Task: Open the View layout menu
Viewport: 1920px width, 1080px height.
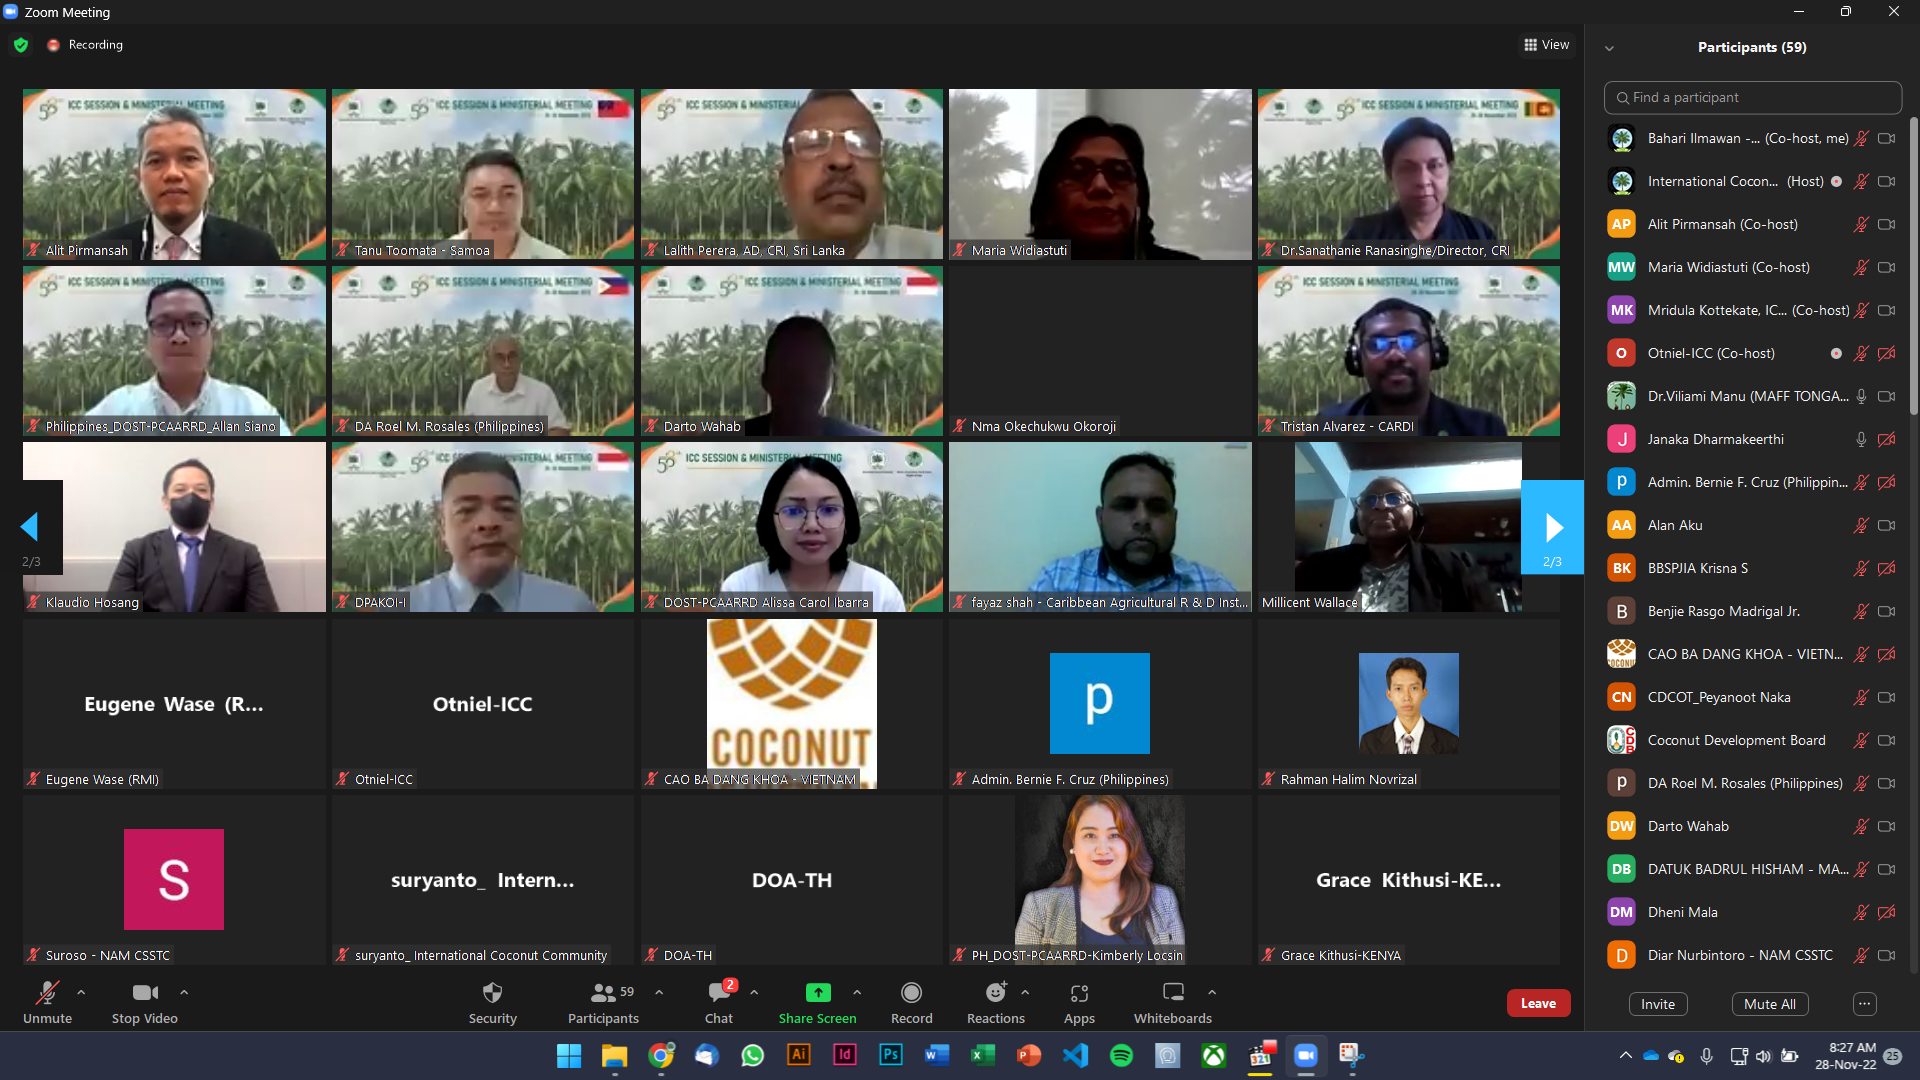Action: point(1546,45)
